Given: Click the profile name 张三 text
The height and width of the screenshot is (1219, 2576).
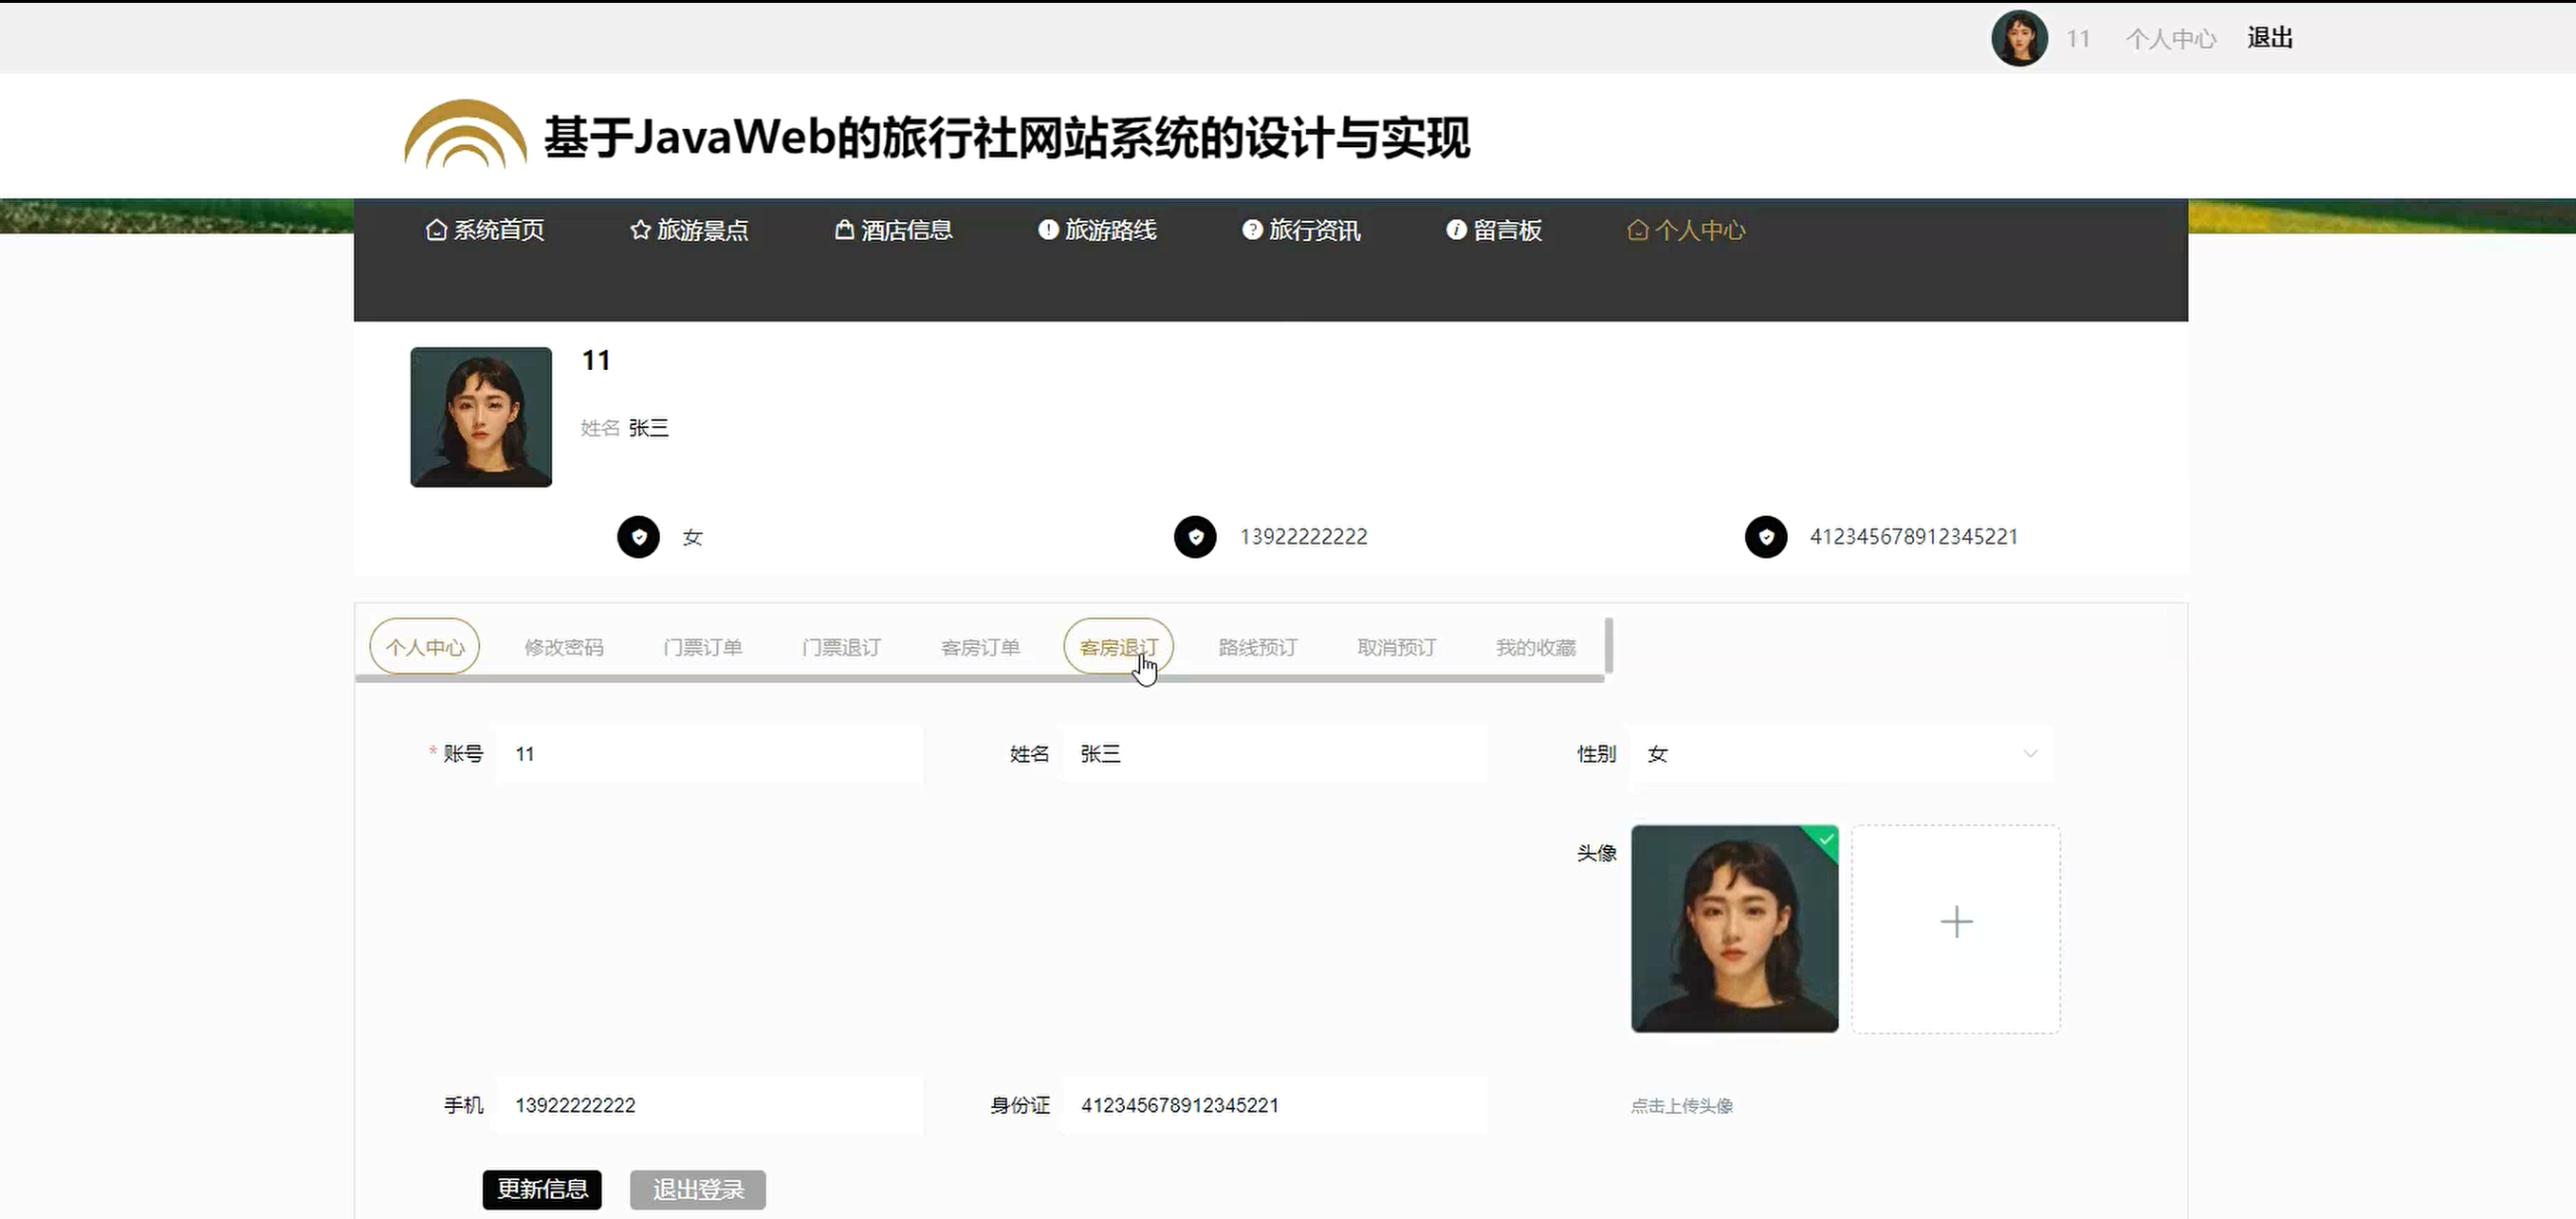Looking at the screenshot, I should click(x=648, y=428).
